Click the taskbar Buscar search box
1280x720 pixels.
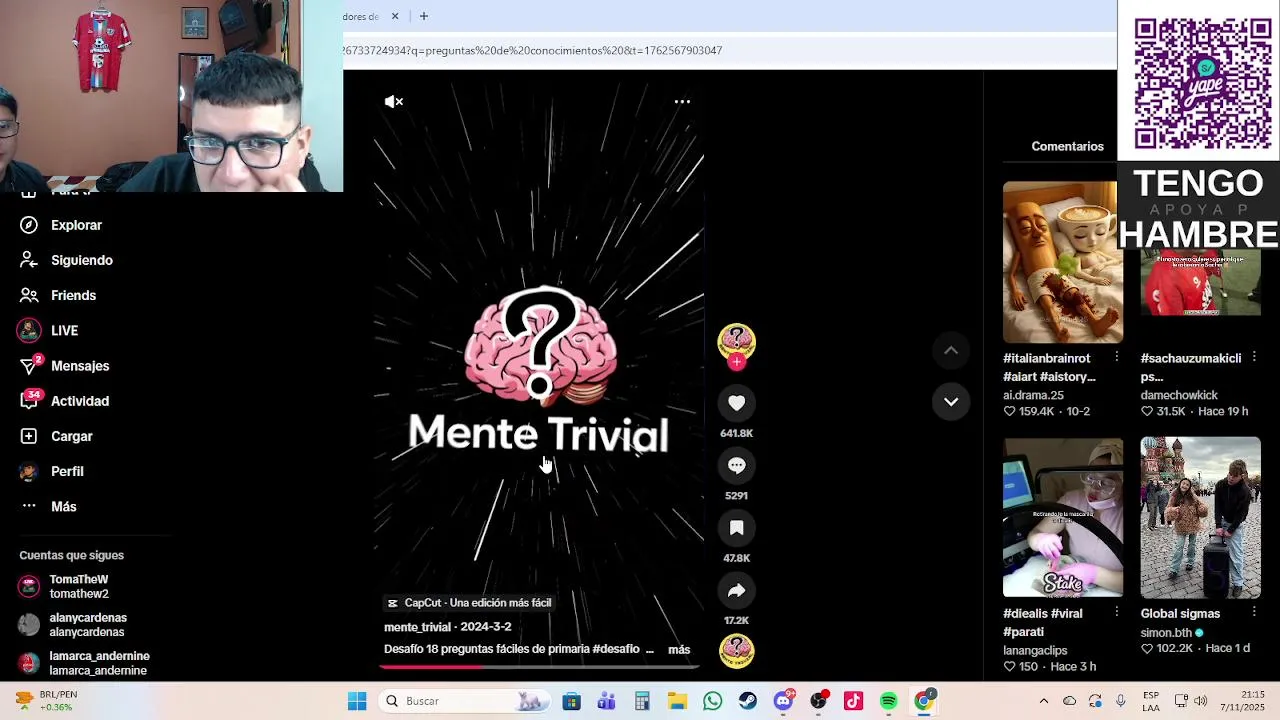[466, 701]
